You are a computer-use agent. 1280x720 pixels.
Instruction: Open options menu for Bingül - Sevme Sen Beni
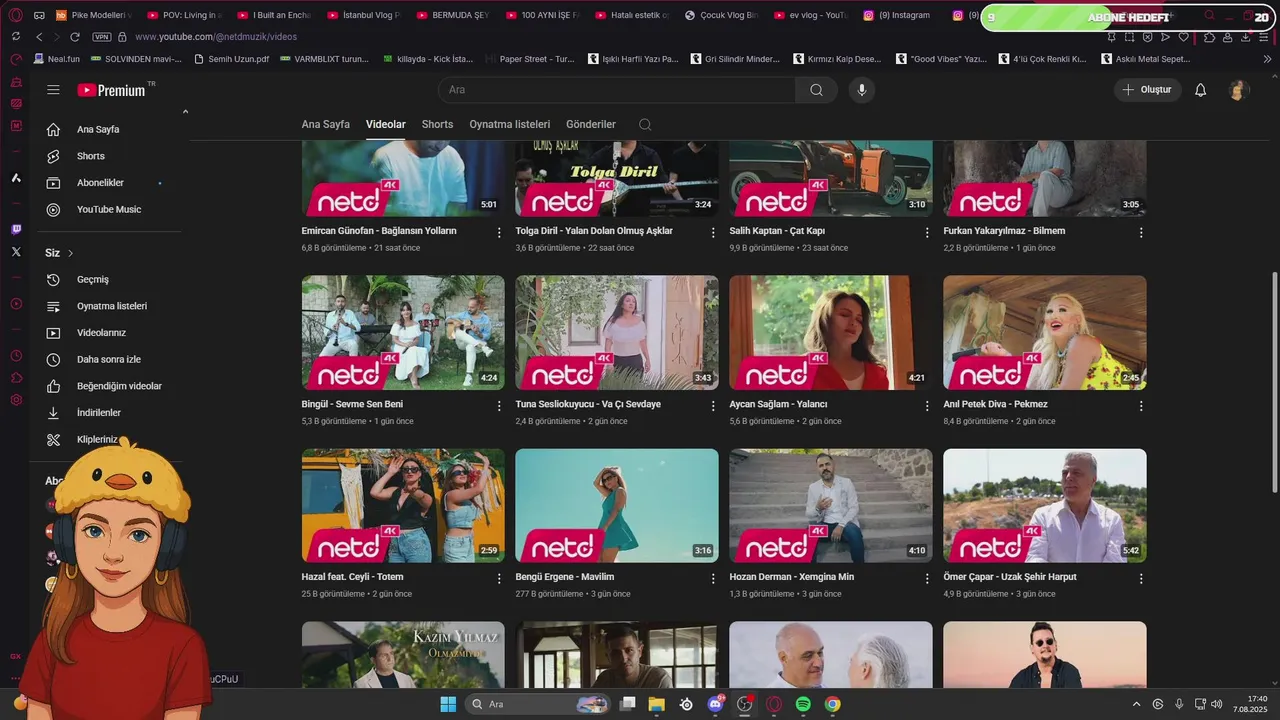pos(499,406)
